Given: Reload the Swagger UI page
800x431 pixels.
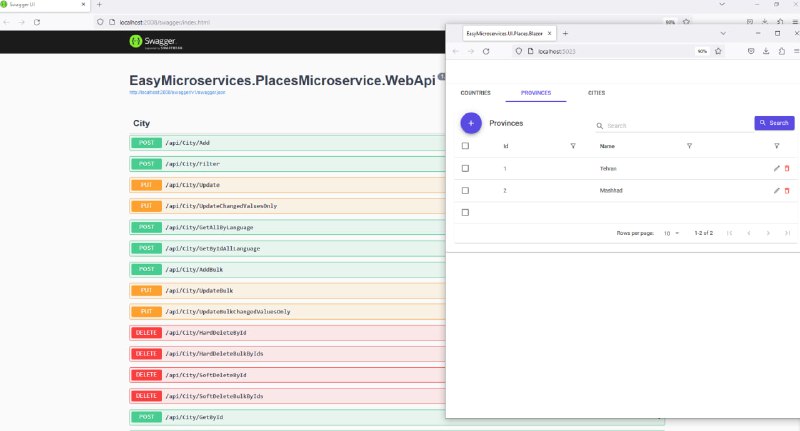Looking at the screenshot, I should pos(37,22).
